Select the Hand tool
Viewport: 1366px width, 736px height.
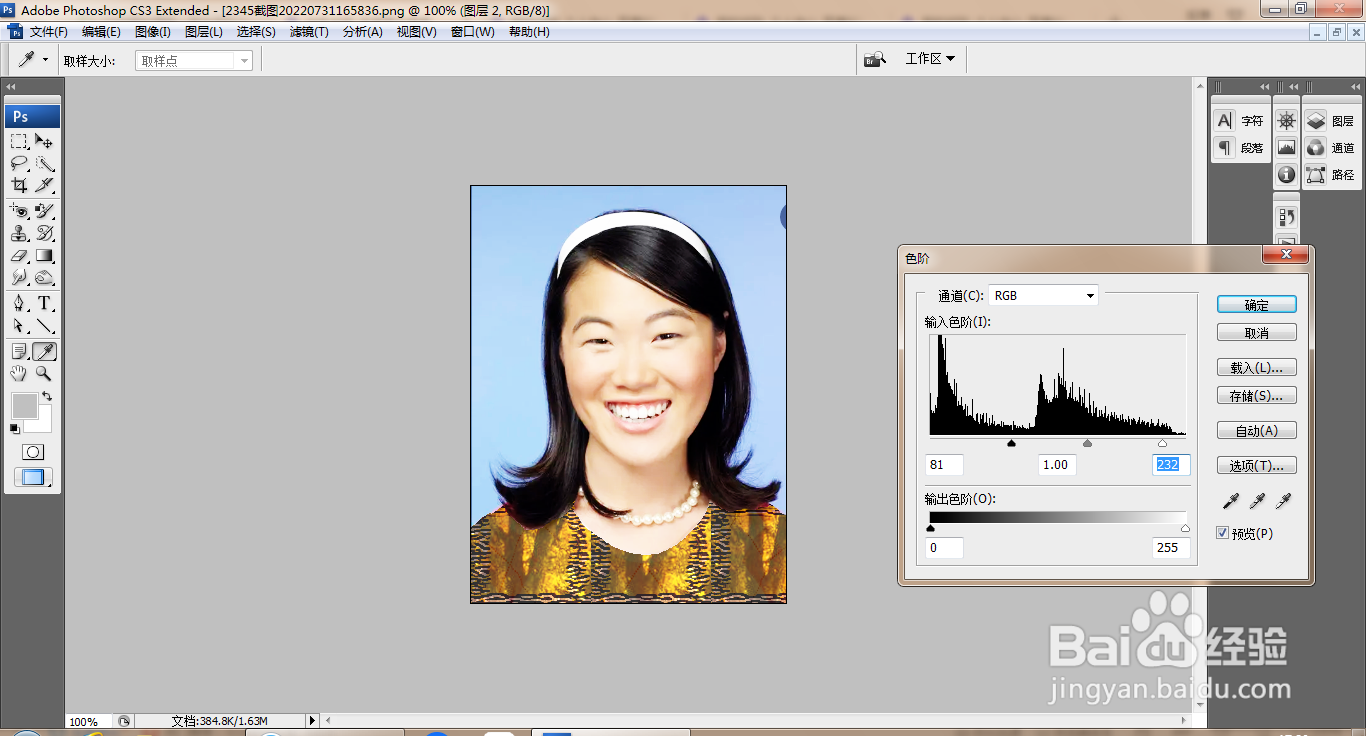pyautogui.click(x=19, y=373)
